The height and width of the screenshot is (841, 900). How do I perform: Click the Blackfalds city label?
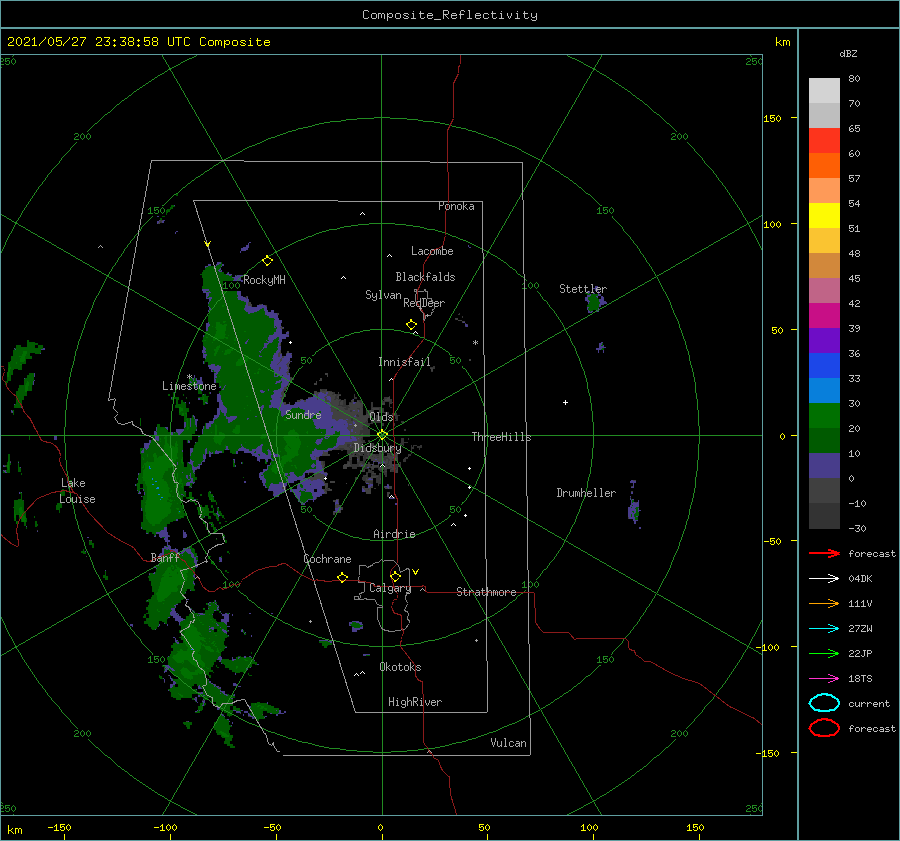point(425,277)
